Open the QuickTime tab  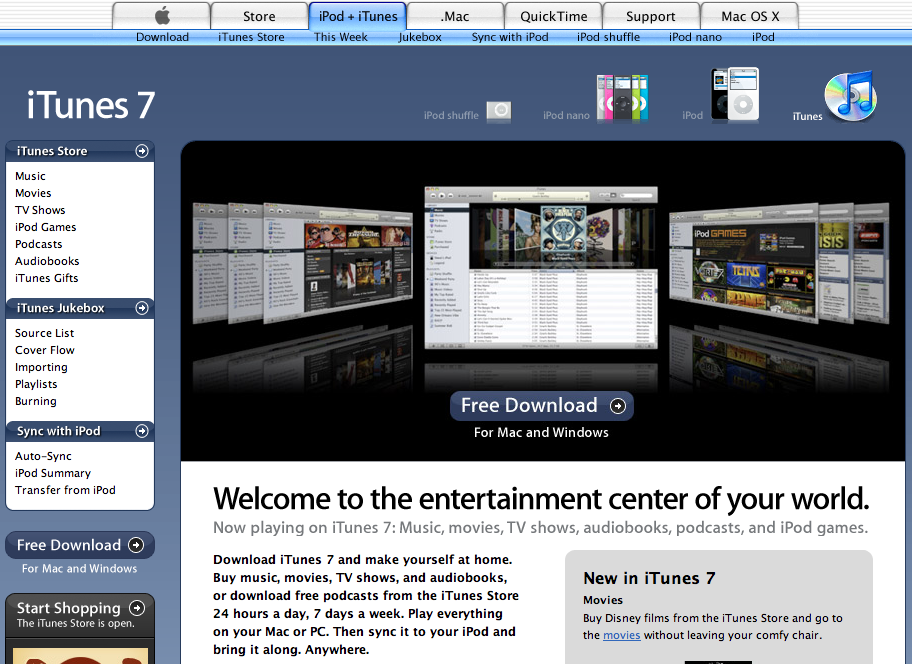pyautogui.click(x=554, y=16)
